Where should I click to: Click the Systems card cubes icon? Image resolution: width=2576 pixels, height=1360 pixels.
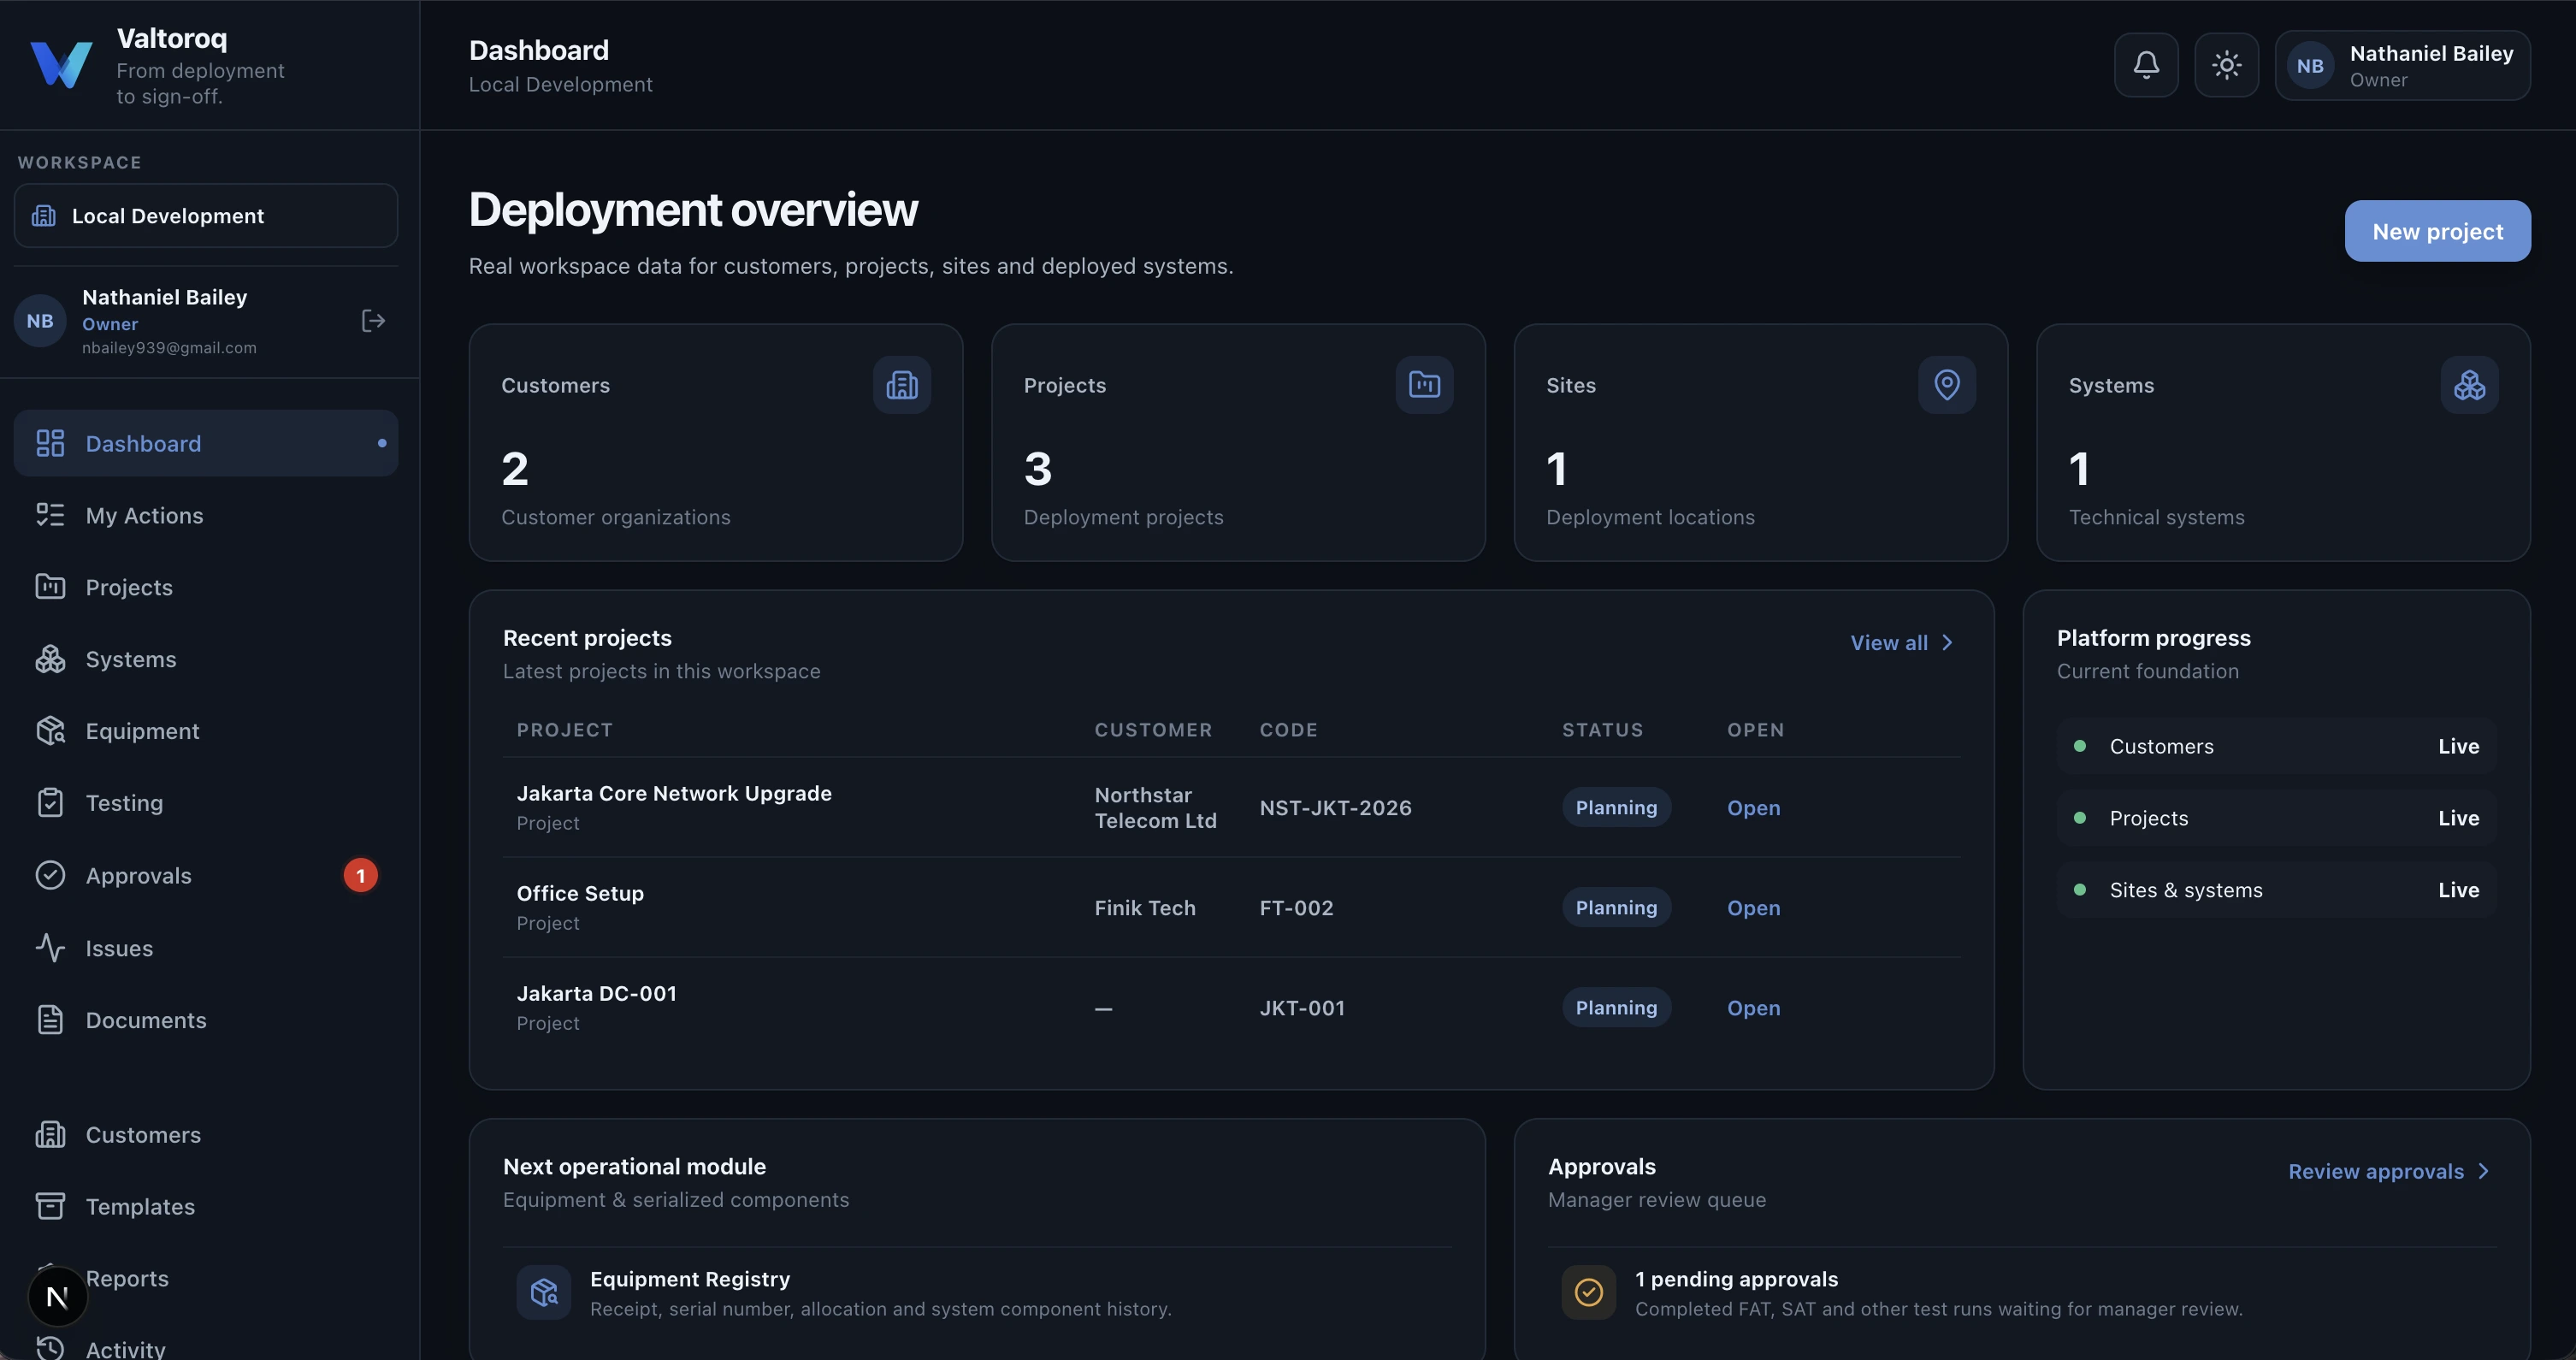click(x=2469, y=385)
